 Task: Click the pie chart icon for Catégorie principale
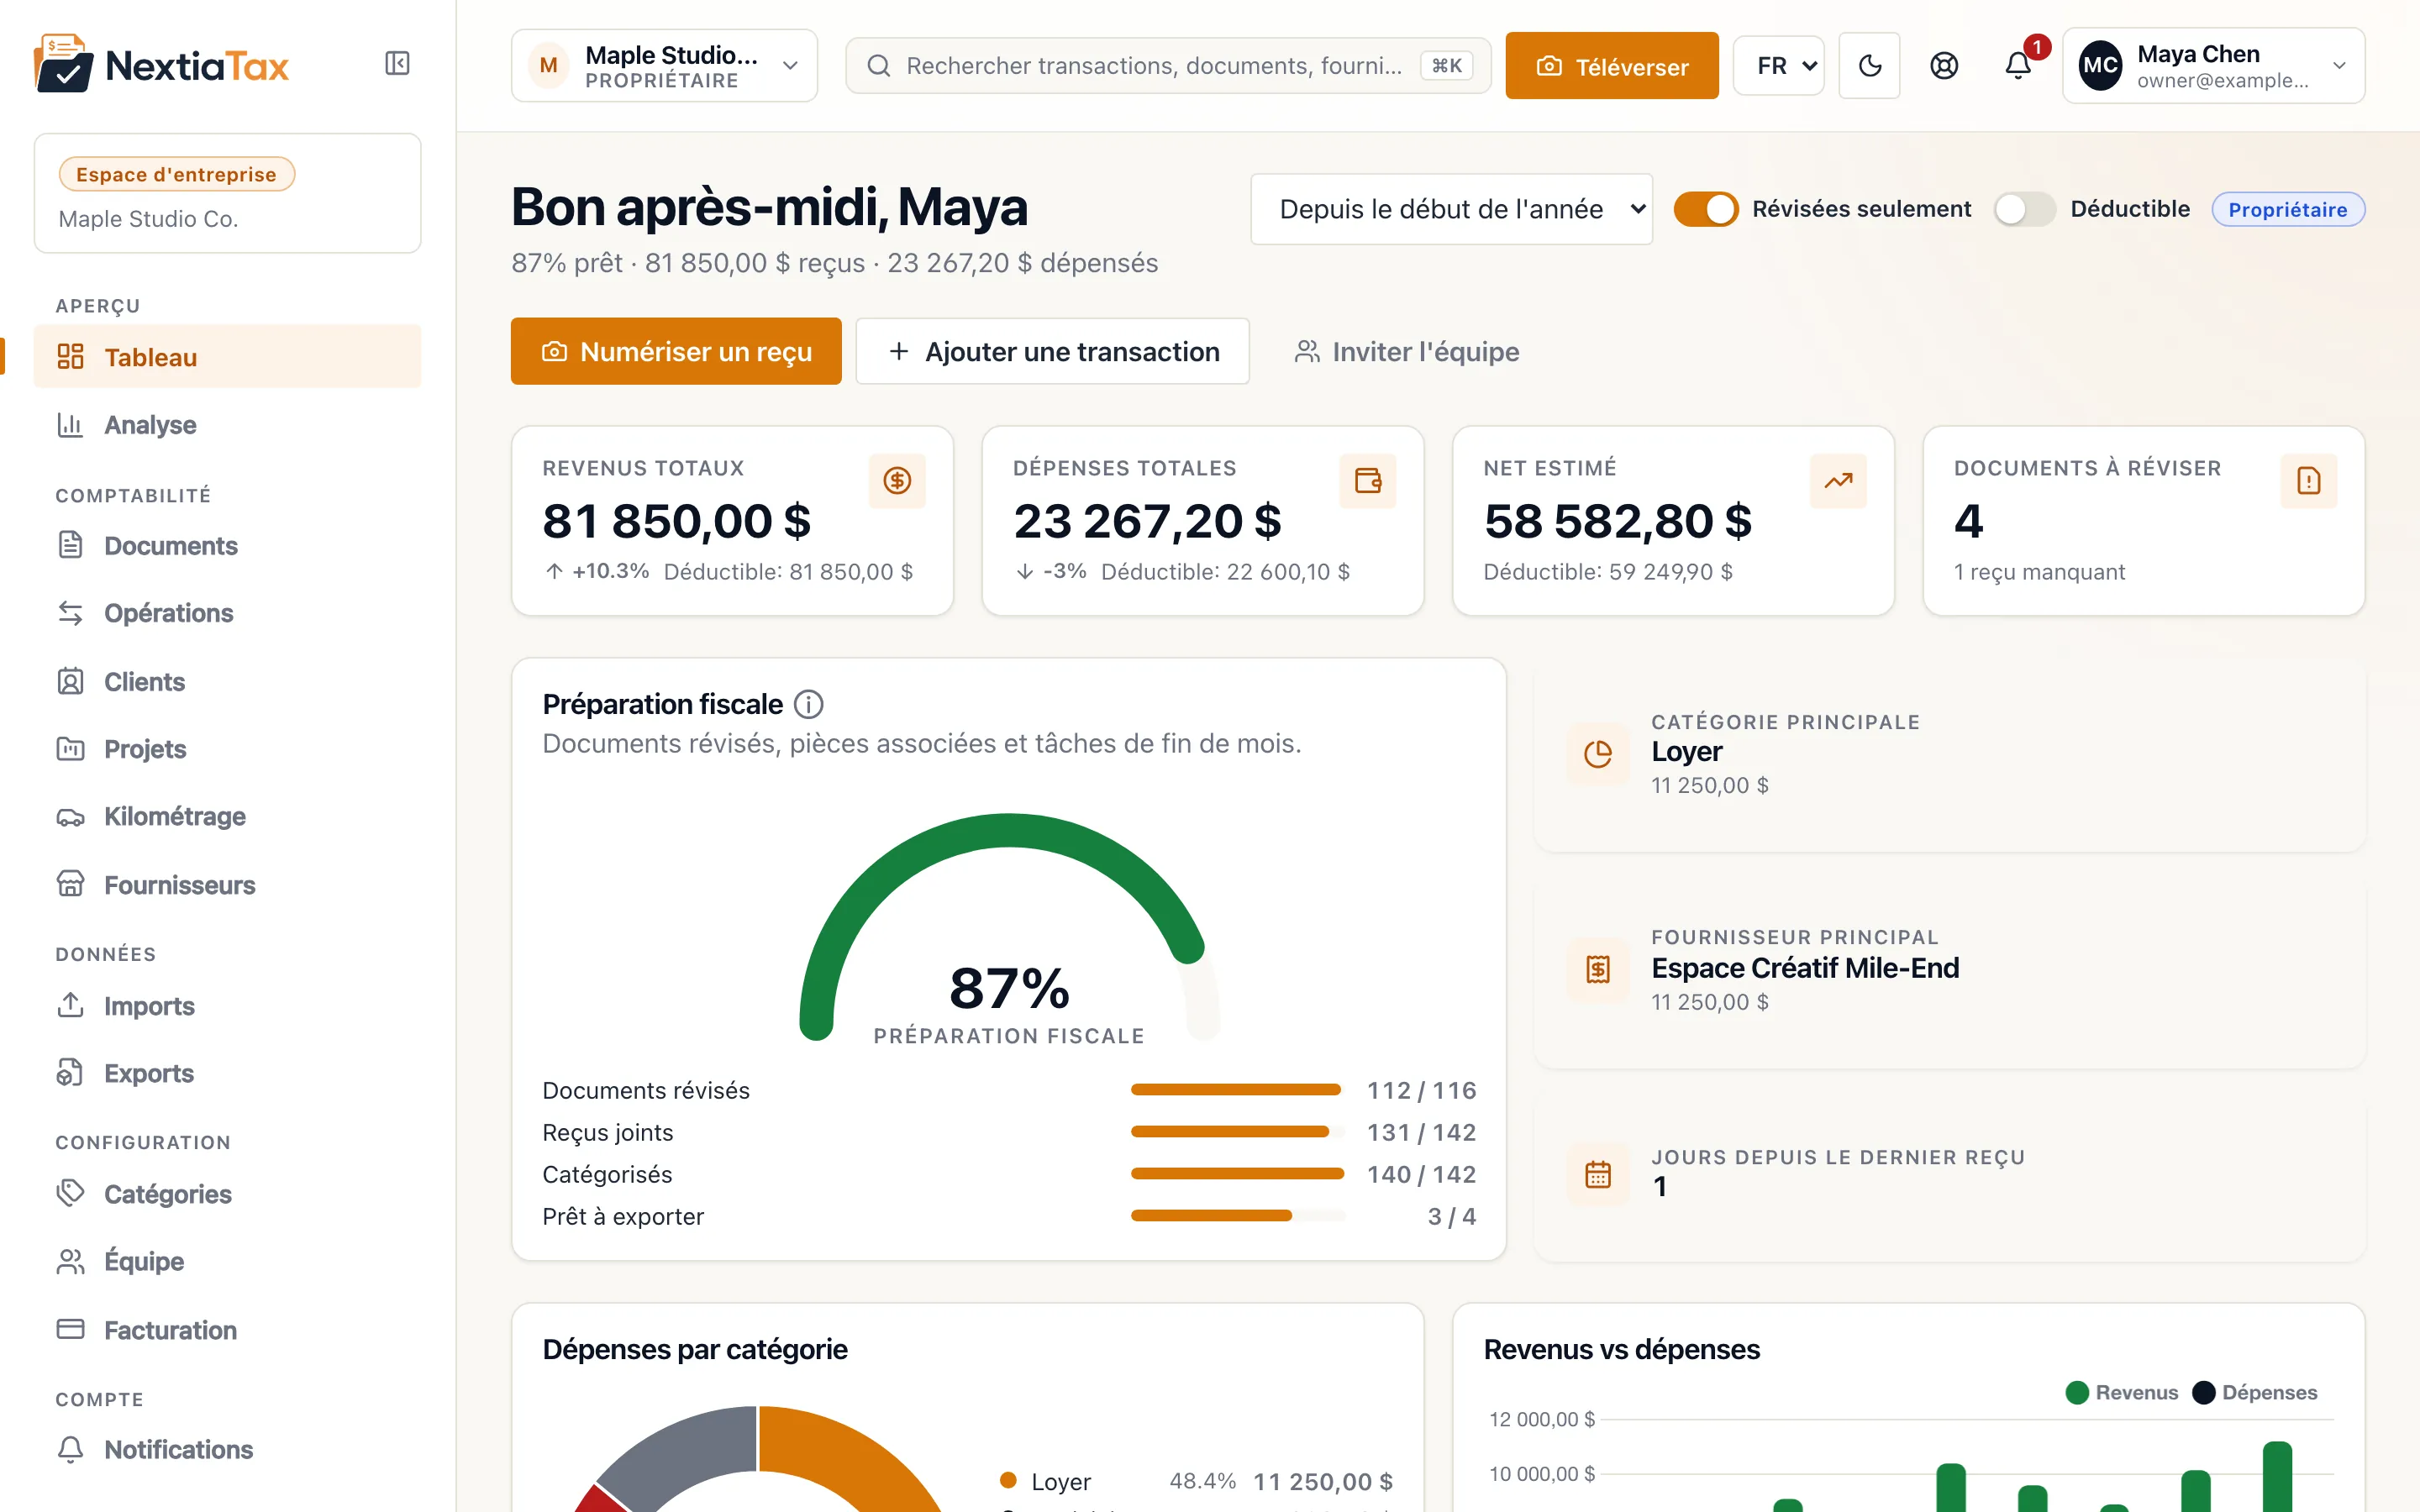pyautogui.click(x=1597, y=754)
